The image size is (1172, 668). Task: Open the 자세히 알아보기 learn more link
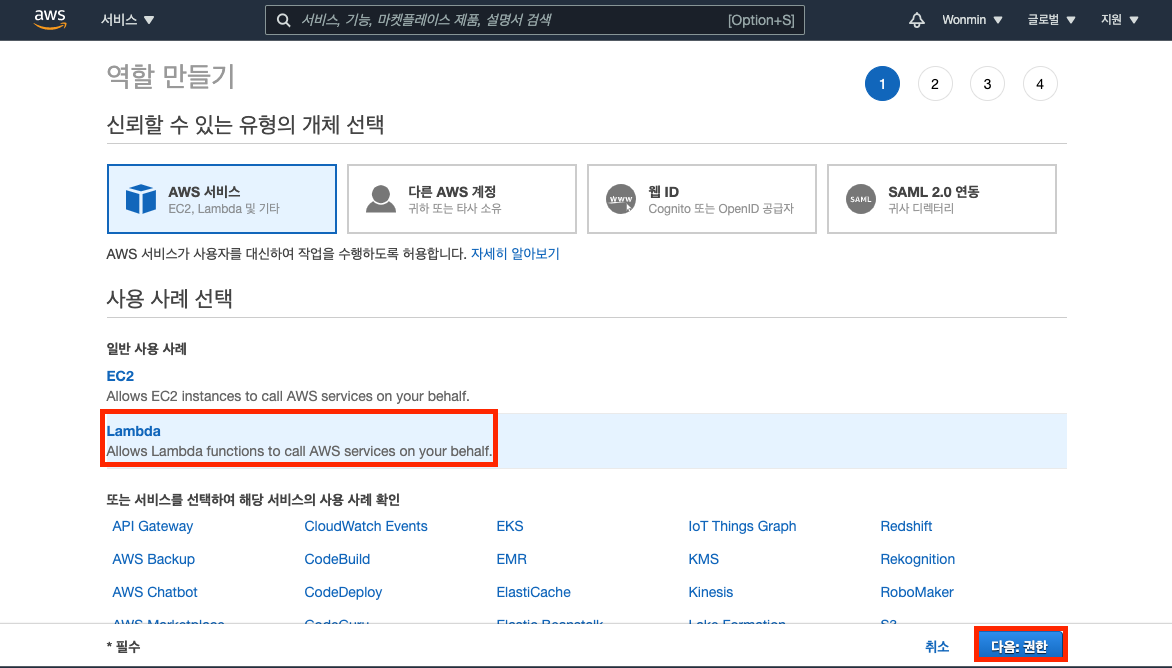coord(515,254)
